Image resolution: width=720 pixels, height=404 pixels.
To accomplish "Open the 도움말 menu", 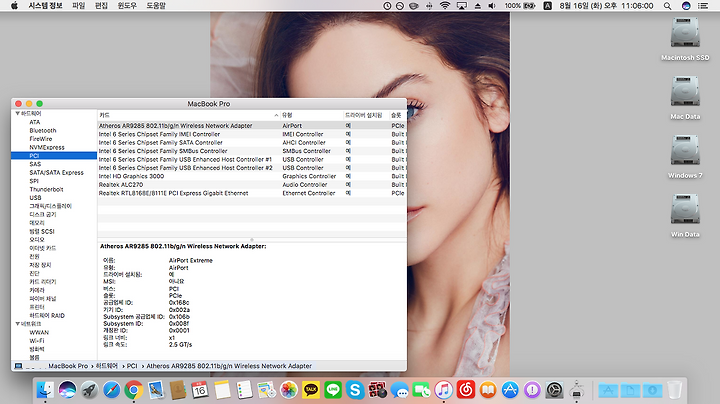I will (x=156, y=6).
